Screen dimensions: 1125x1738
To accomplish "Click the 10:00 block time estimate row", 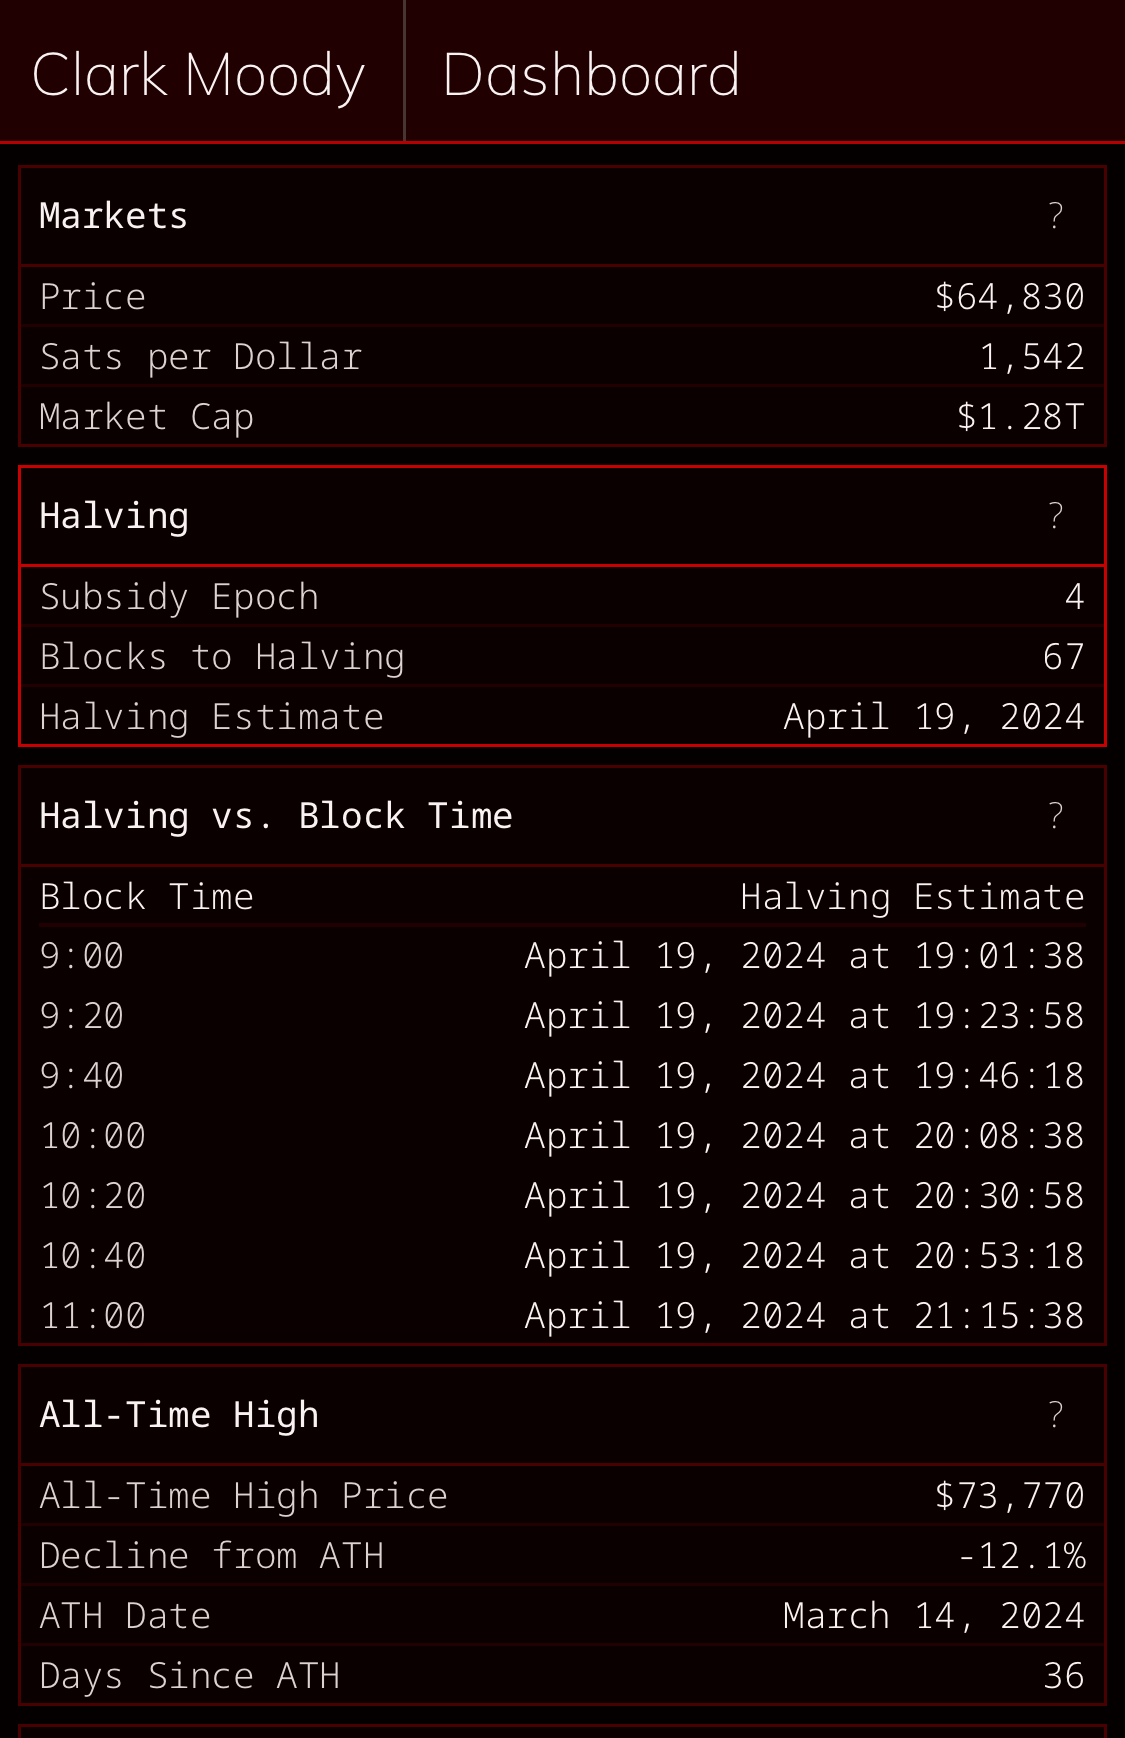I will pyautogui.click(x=562, y=1136).
